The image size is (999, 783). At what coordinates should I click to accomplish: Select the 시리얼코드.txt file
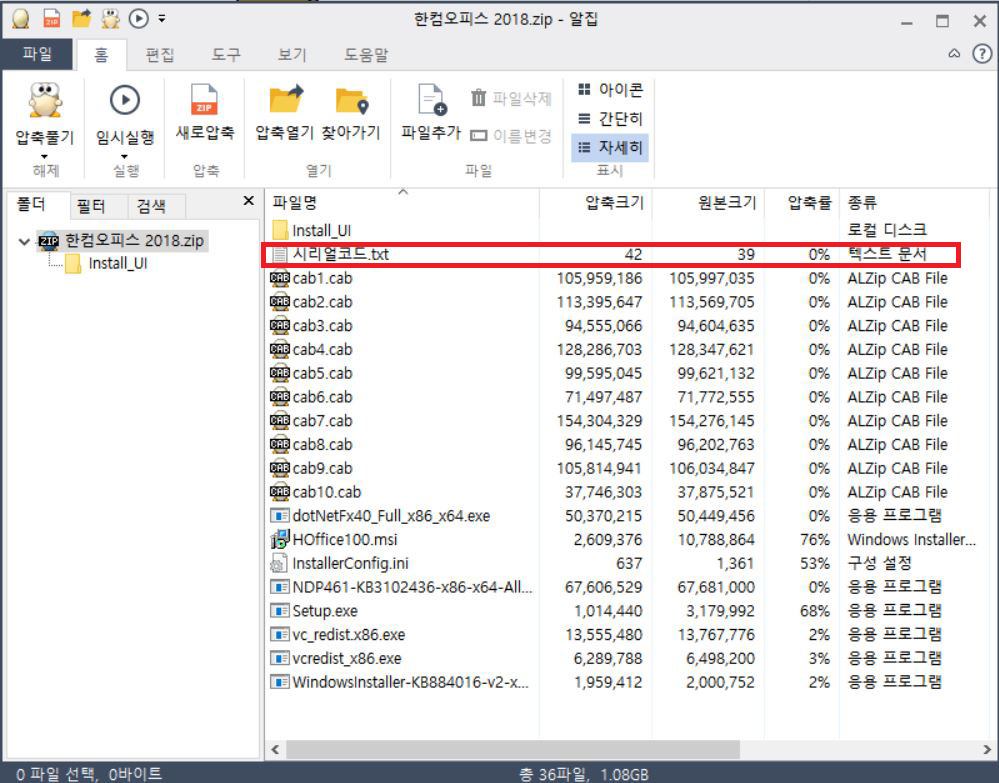pos(331,254)
